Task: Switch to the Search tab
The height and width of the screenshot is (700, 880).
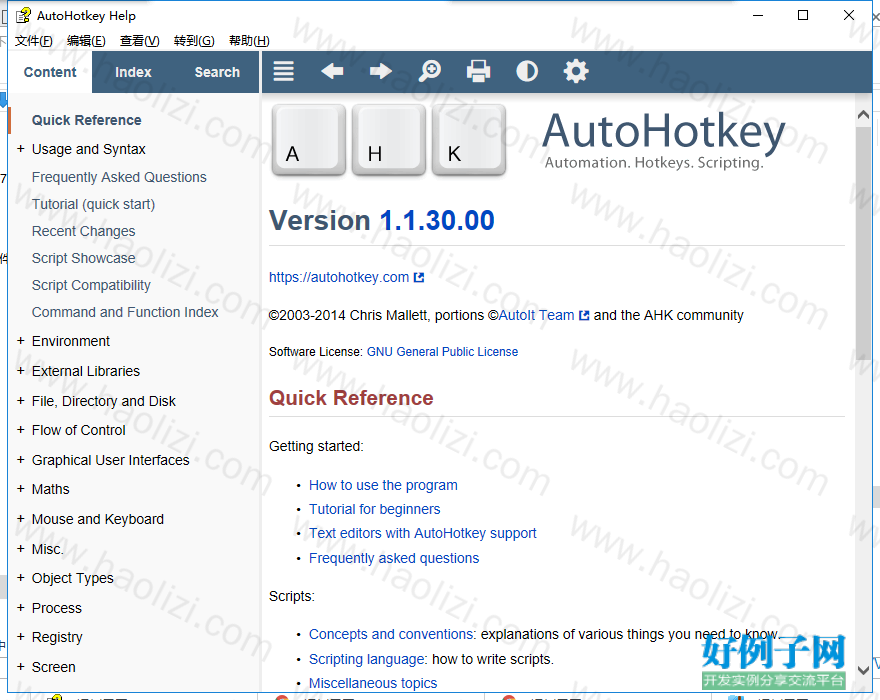Action: [217, 72]
